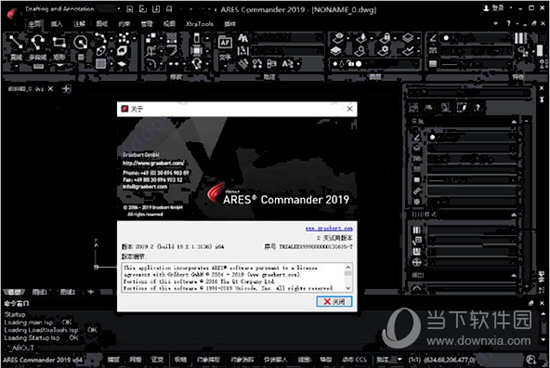Screen dimensions: 550x368
Task: Choose the Ellipse tool in Draw panel
Action: coord(101,51)
